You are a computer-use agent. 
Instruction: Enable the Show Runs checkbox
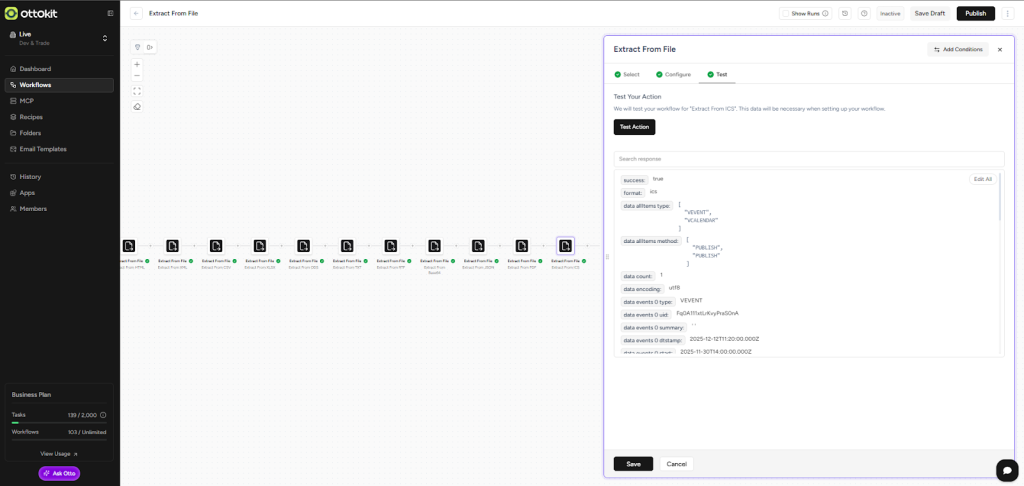tap(785, 14)
